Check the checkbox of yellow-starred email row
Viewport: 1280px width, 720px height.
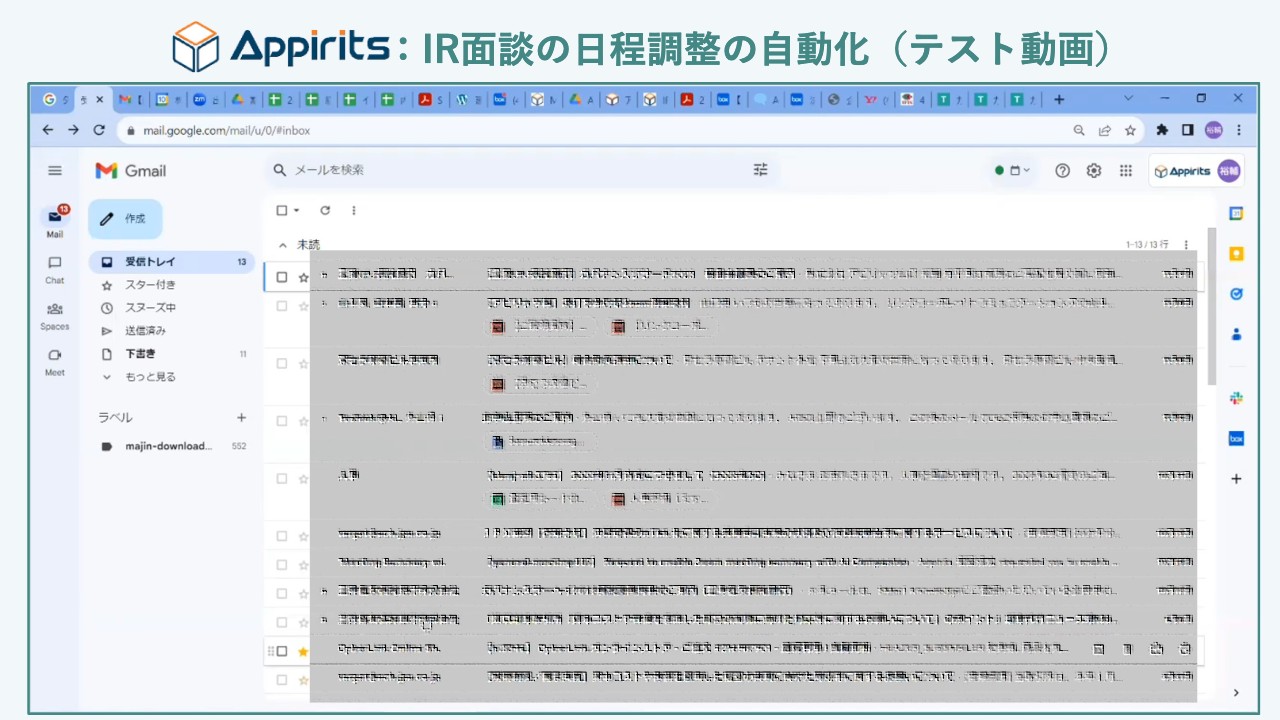point(282,651)
